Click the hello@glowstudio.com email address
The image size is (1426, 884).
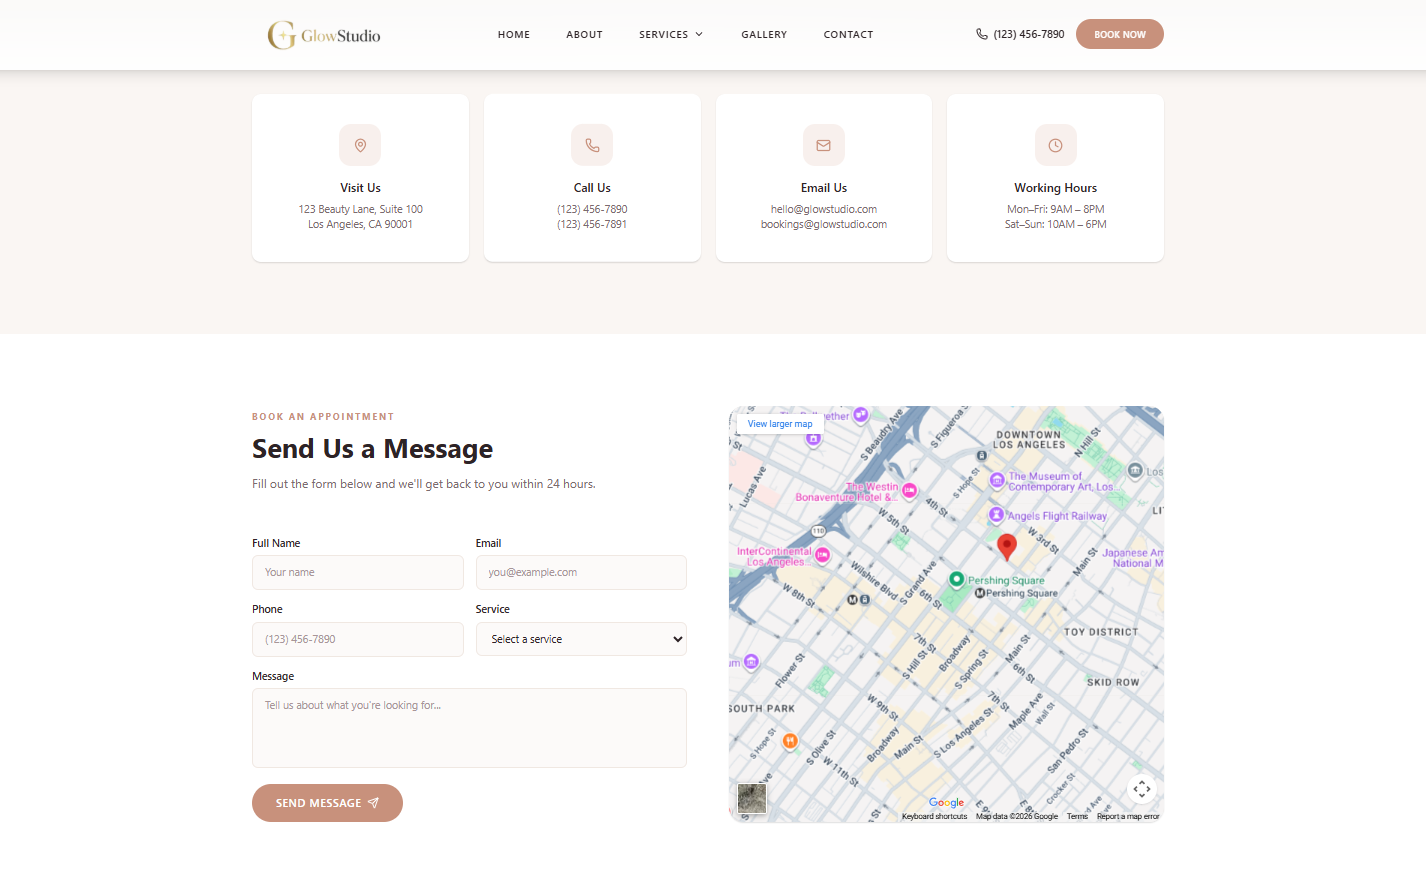pos(824,209)
